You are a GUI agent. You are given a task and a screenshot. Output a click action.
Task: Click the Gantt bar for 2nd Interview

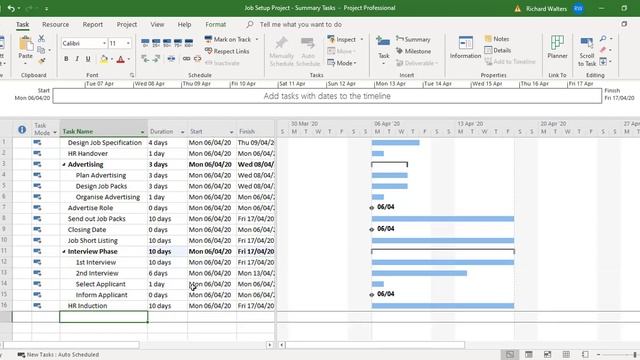(419, 273)
